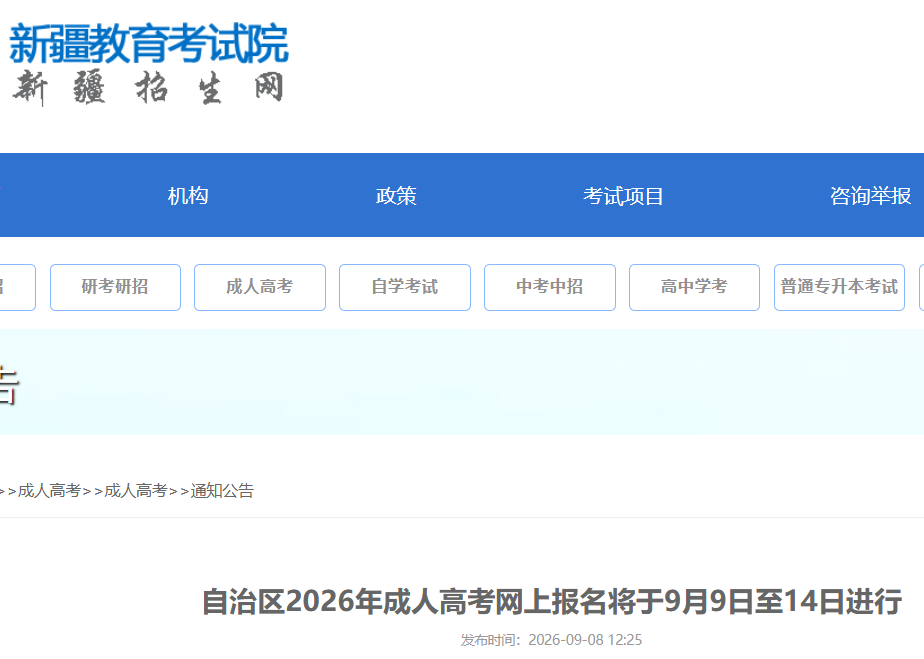Viewport: 924px width, 659px height.
Task: Click the 研考研招 category button
Action: 115,287
